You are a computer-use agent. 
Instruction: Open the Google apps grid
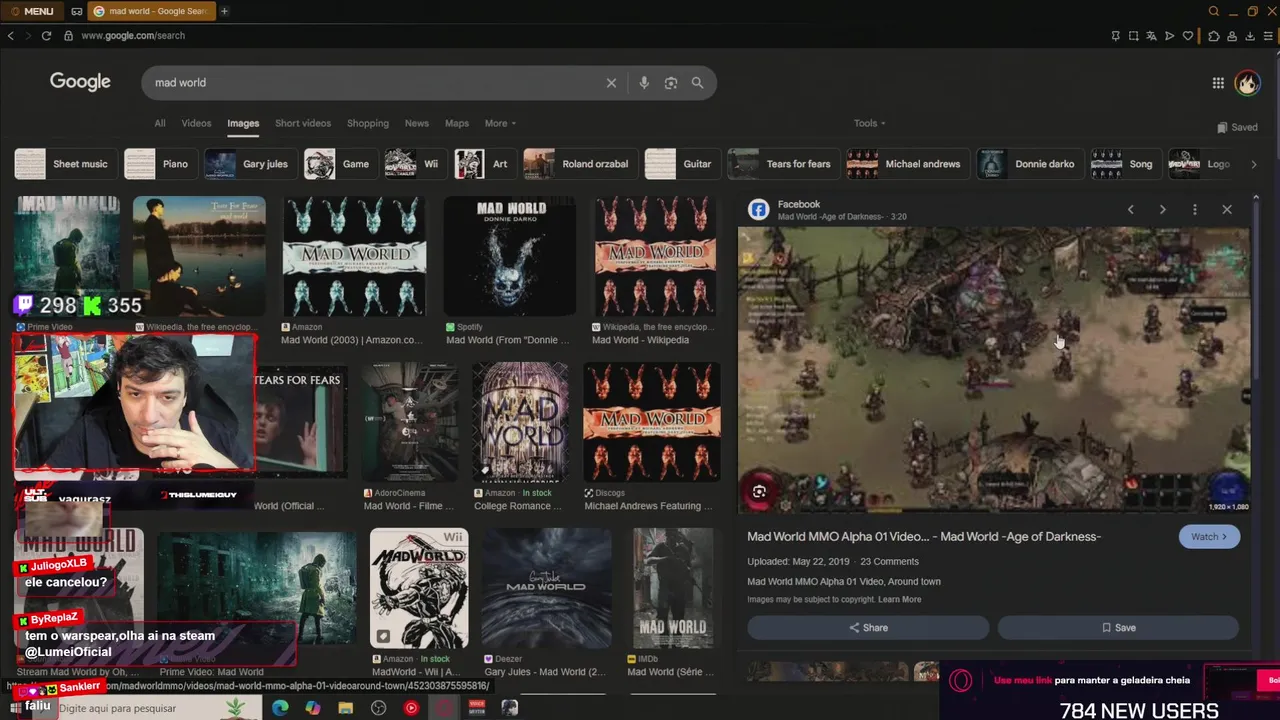(x=1218, y=83)
